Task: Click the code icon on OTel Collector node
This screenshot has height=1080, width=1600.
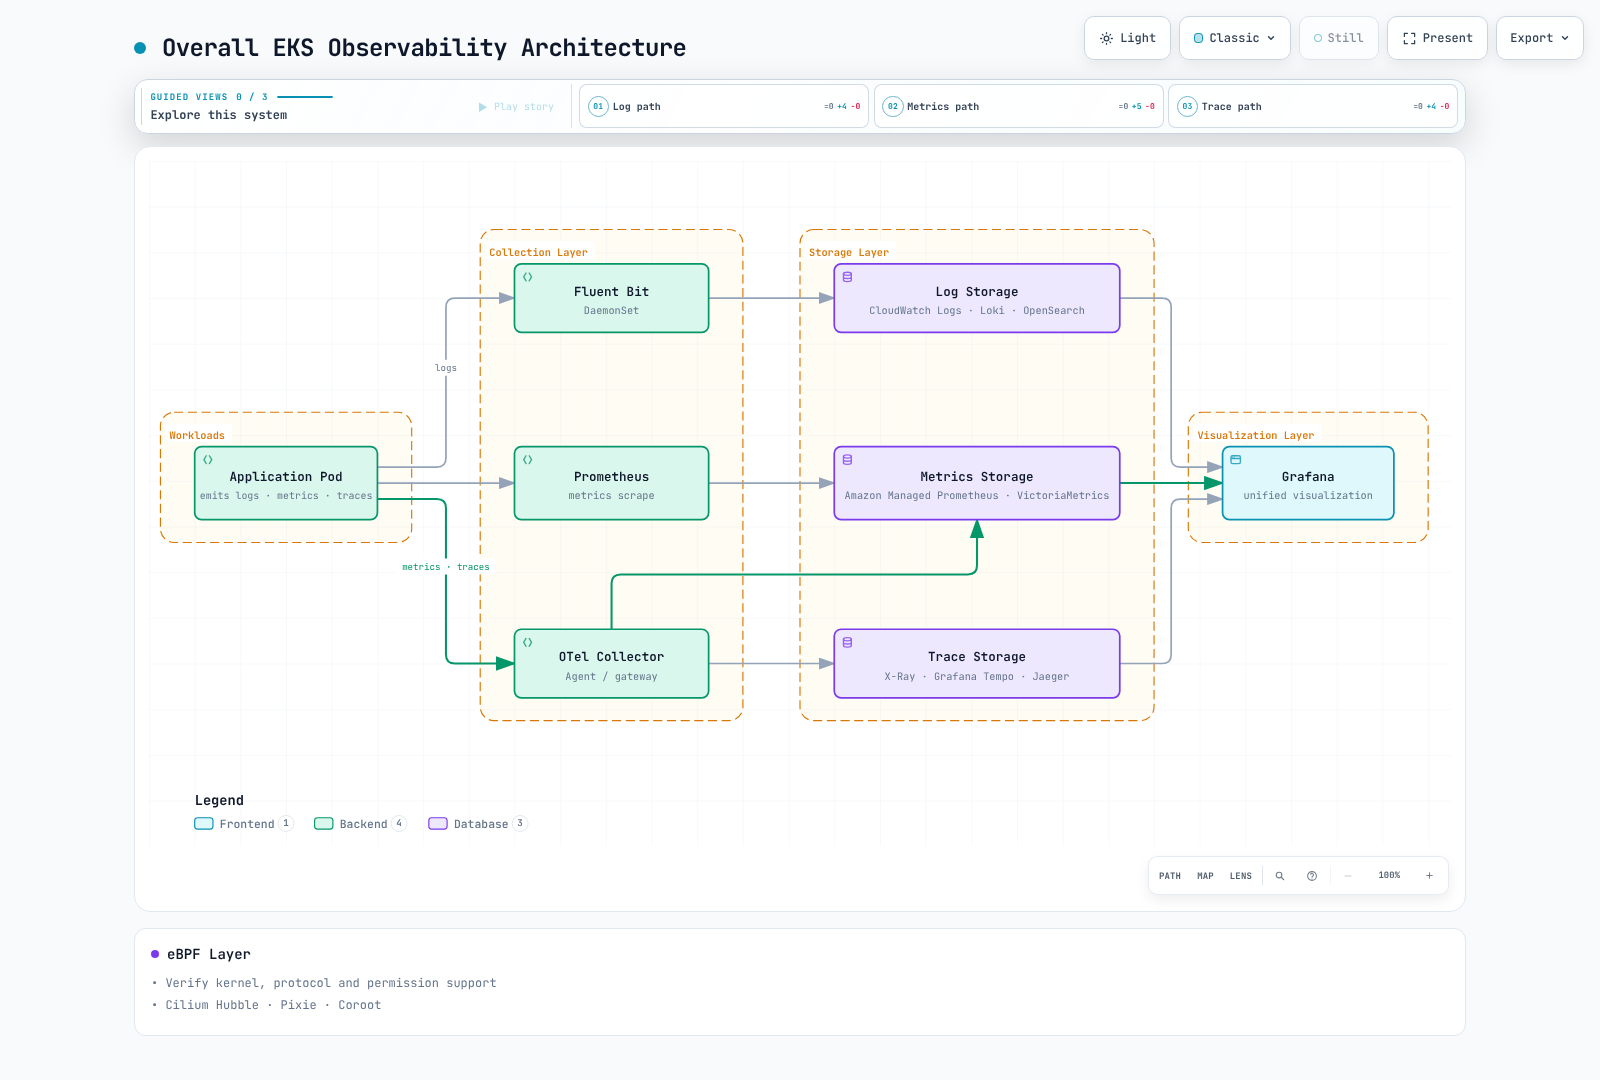Action: 528,642
